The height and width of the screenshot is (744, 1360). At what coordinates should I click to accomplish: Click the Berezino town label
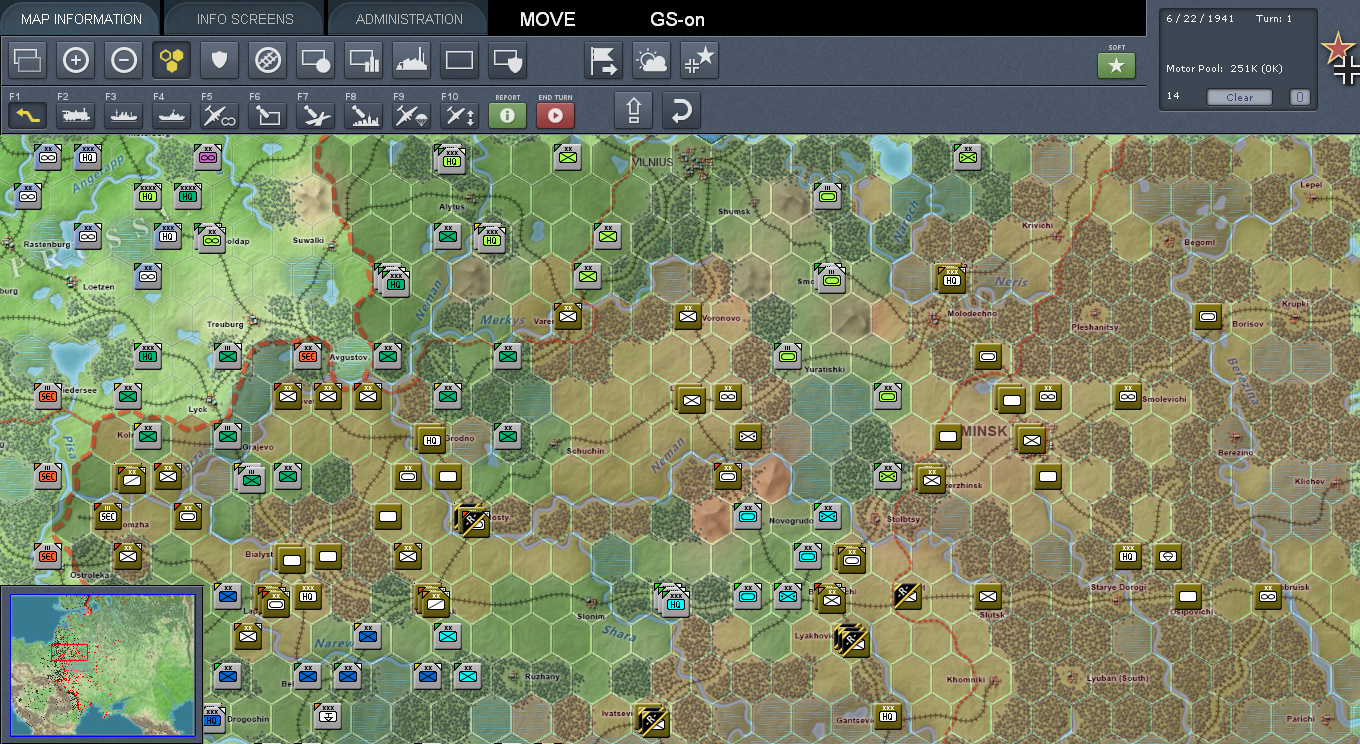click(1236, 453)
